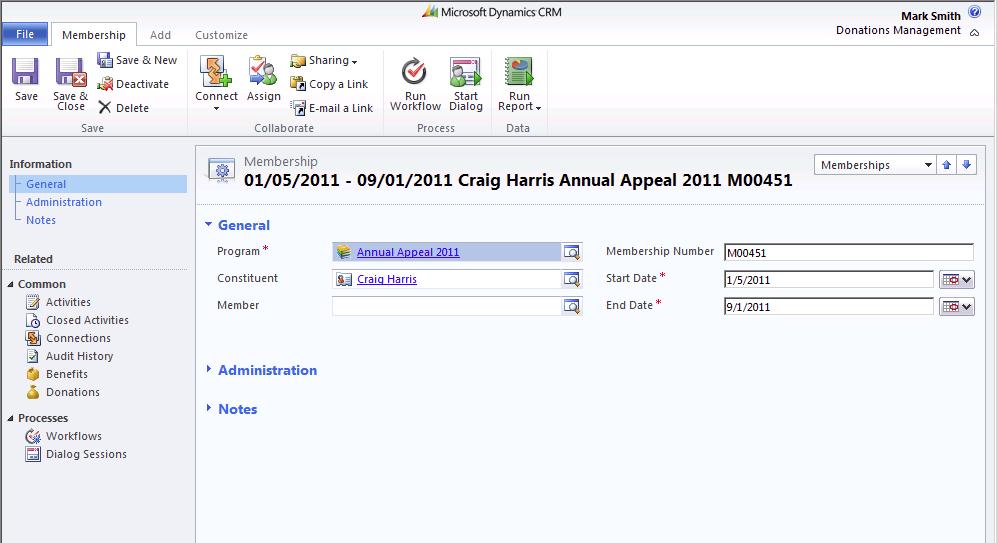Select the Membership ribbon tab
997x543 pixels.
coord(93,35)
